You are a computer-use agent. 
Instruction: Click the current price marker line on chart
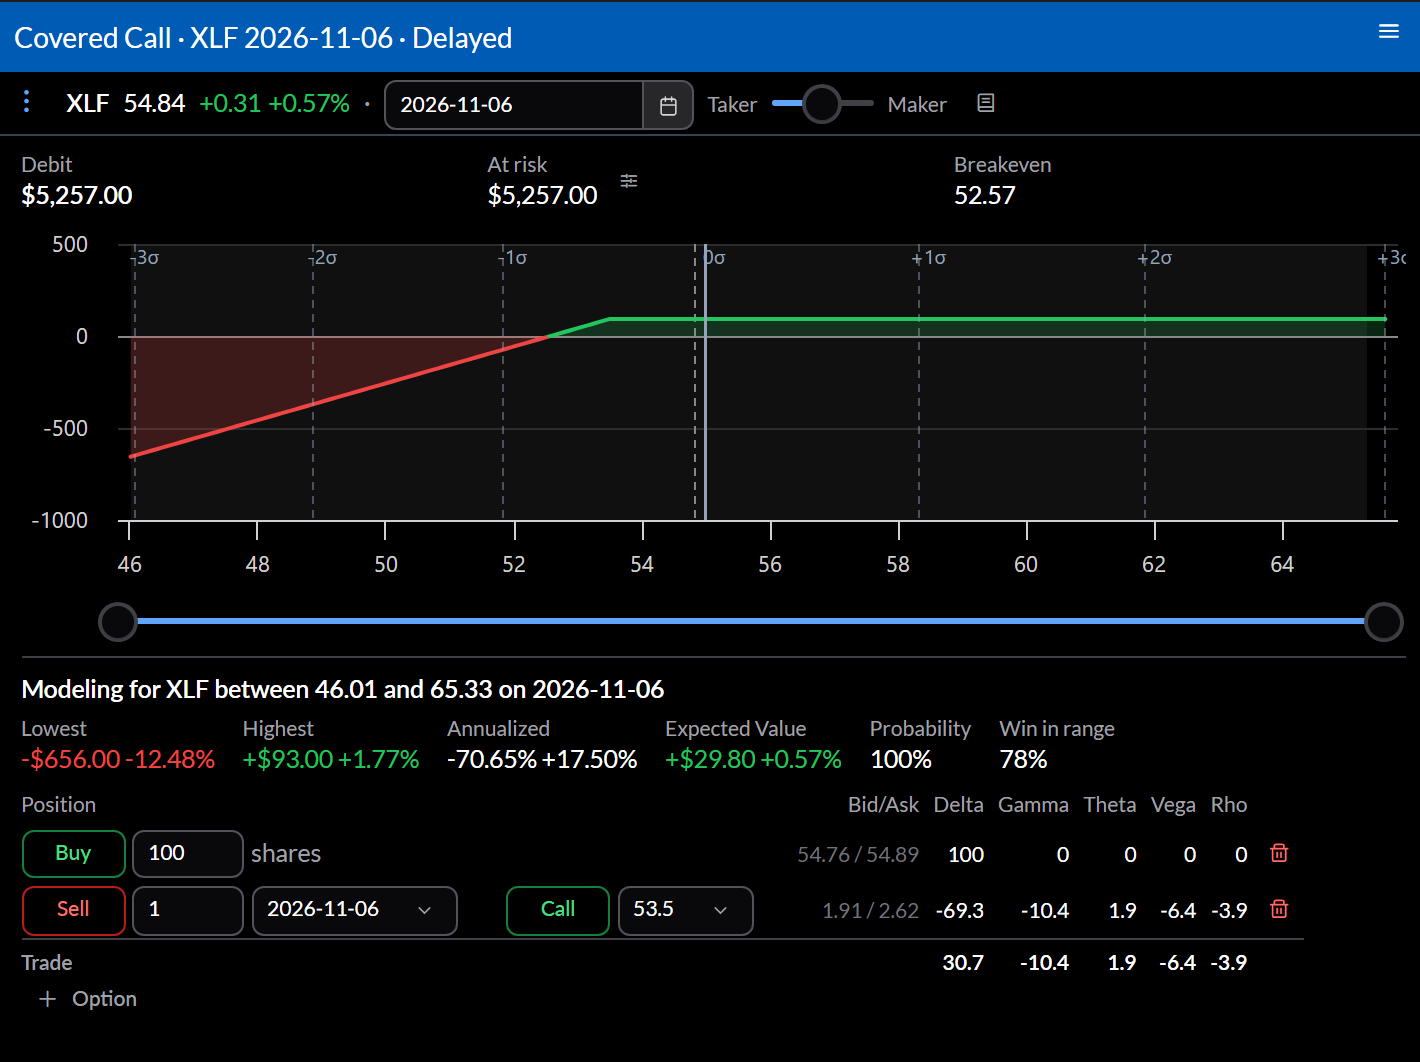coord(705,382)
